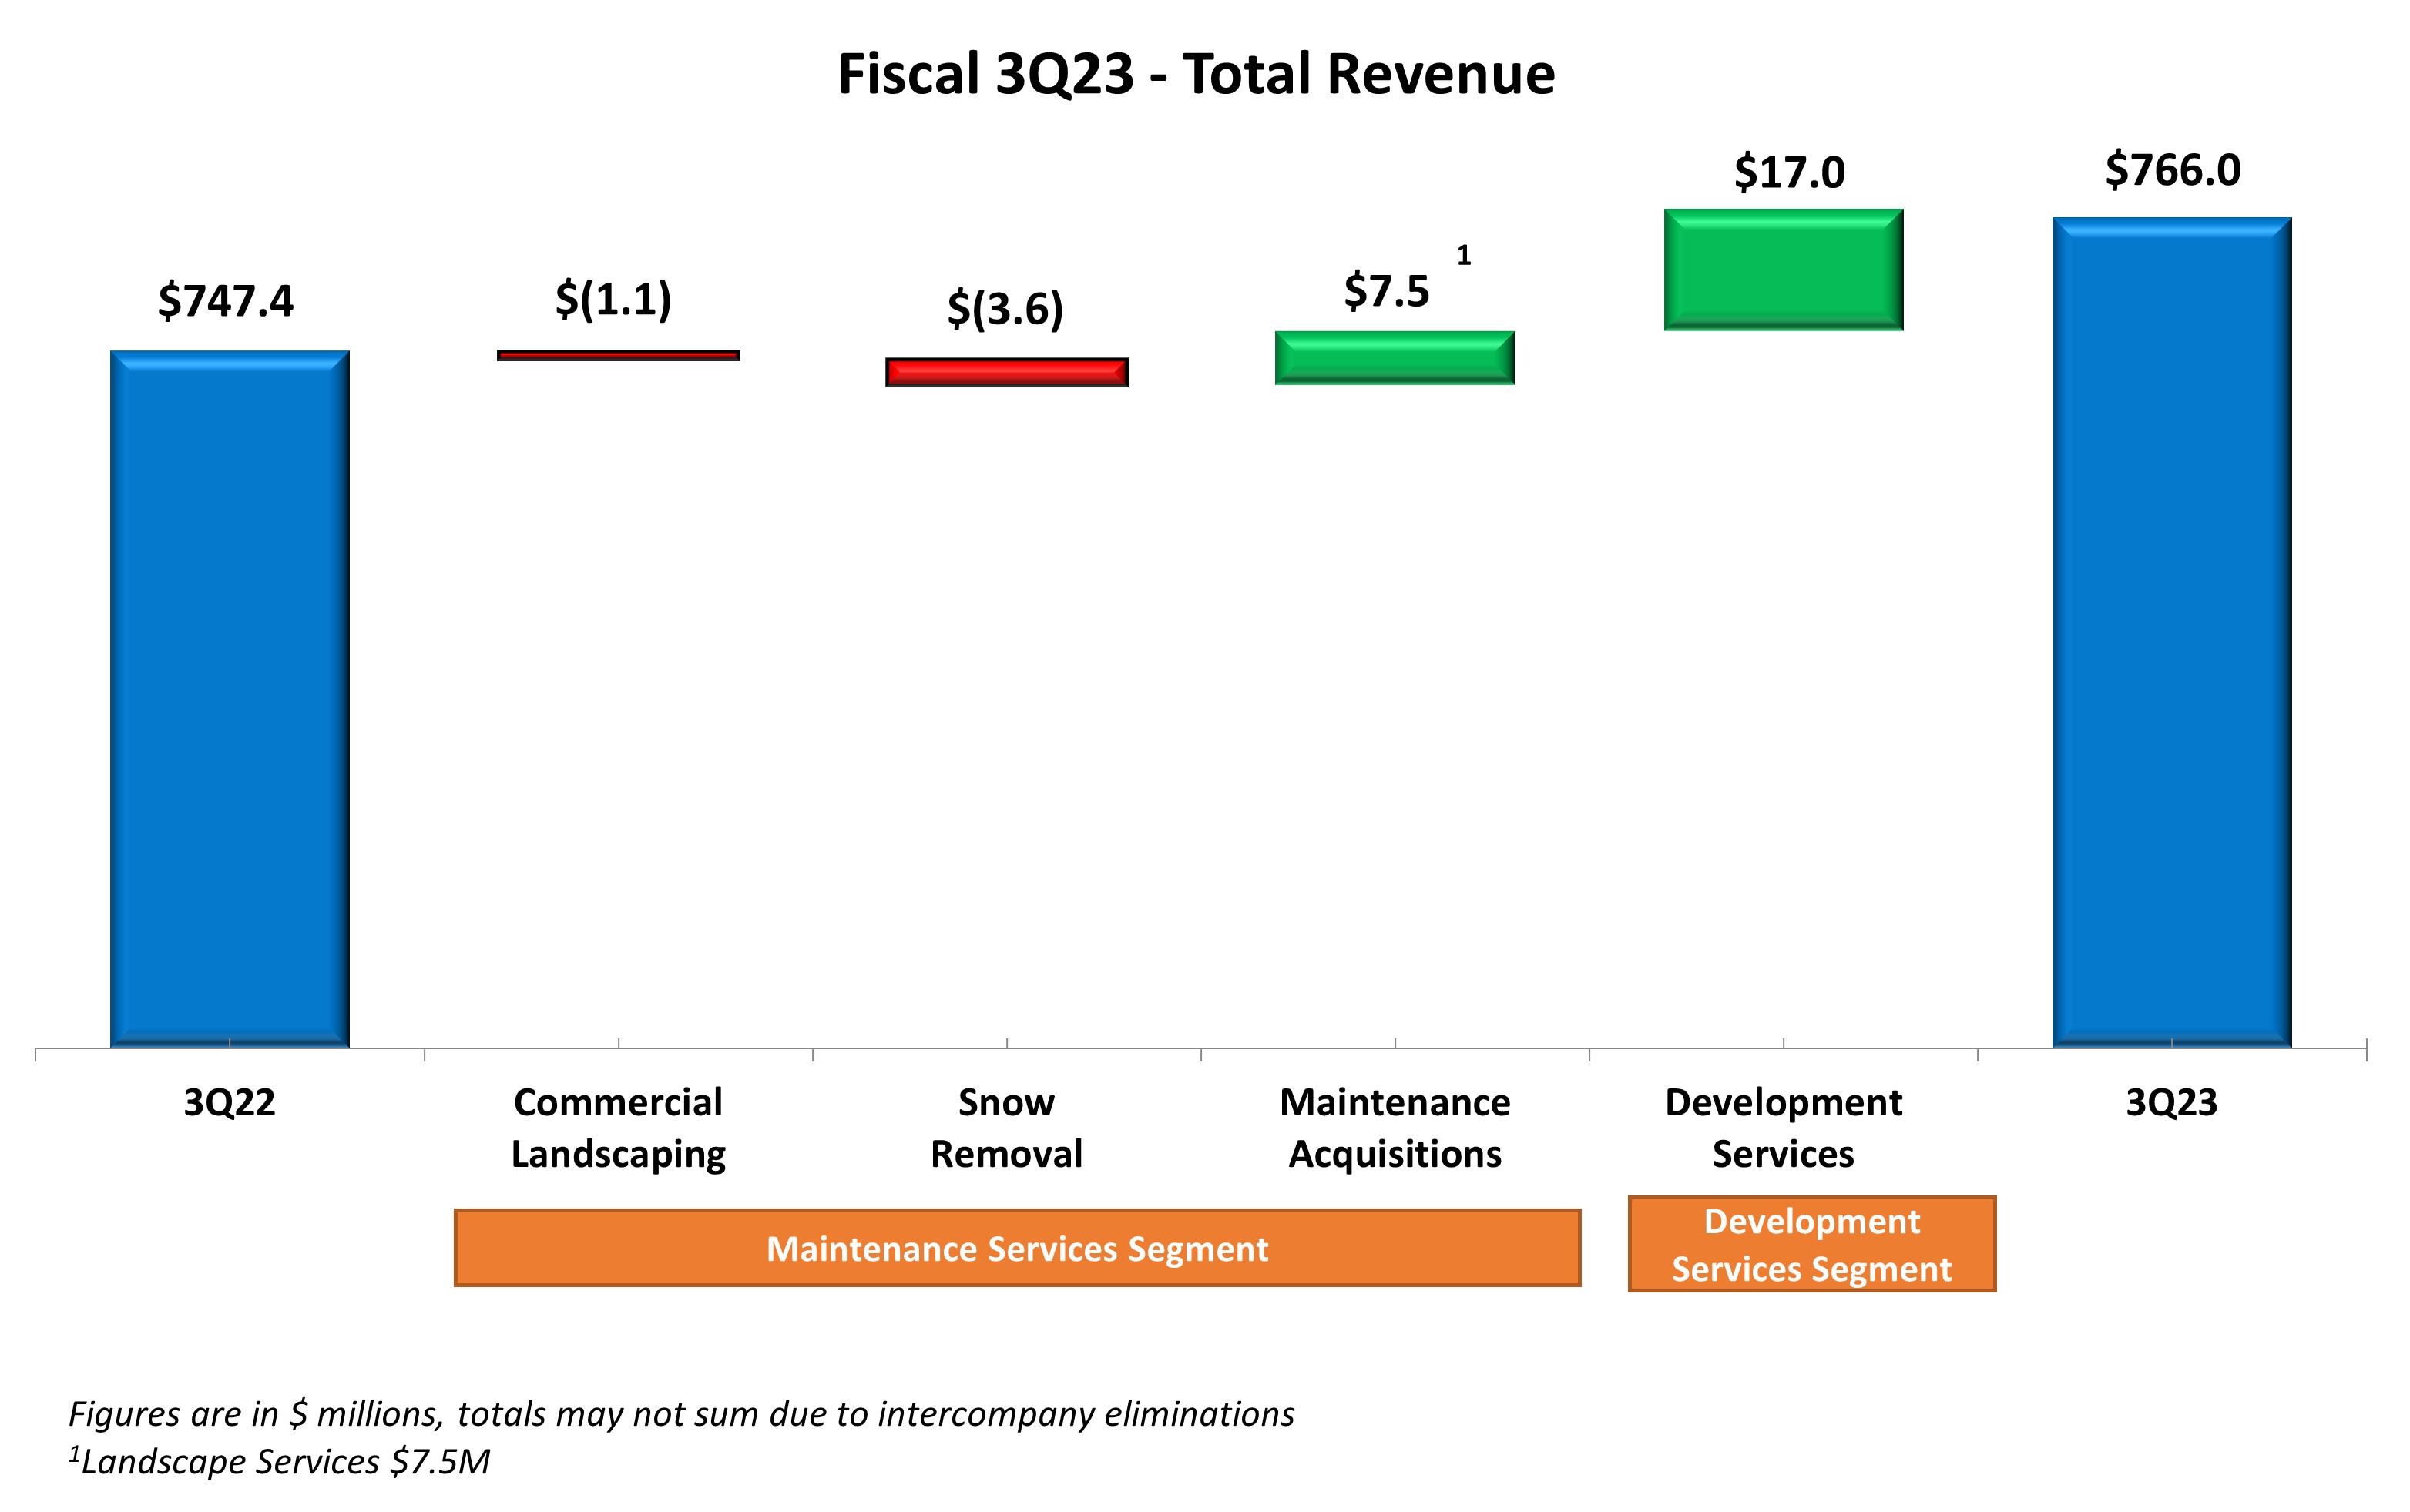Click the blue 3Q23 revenue bar

(2171, 632)
